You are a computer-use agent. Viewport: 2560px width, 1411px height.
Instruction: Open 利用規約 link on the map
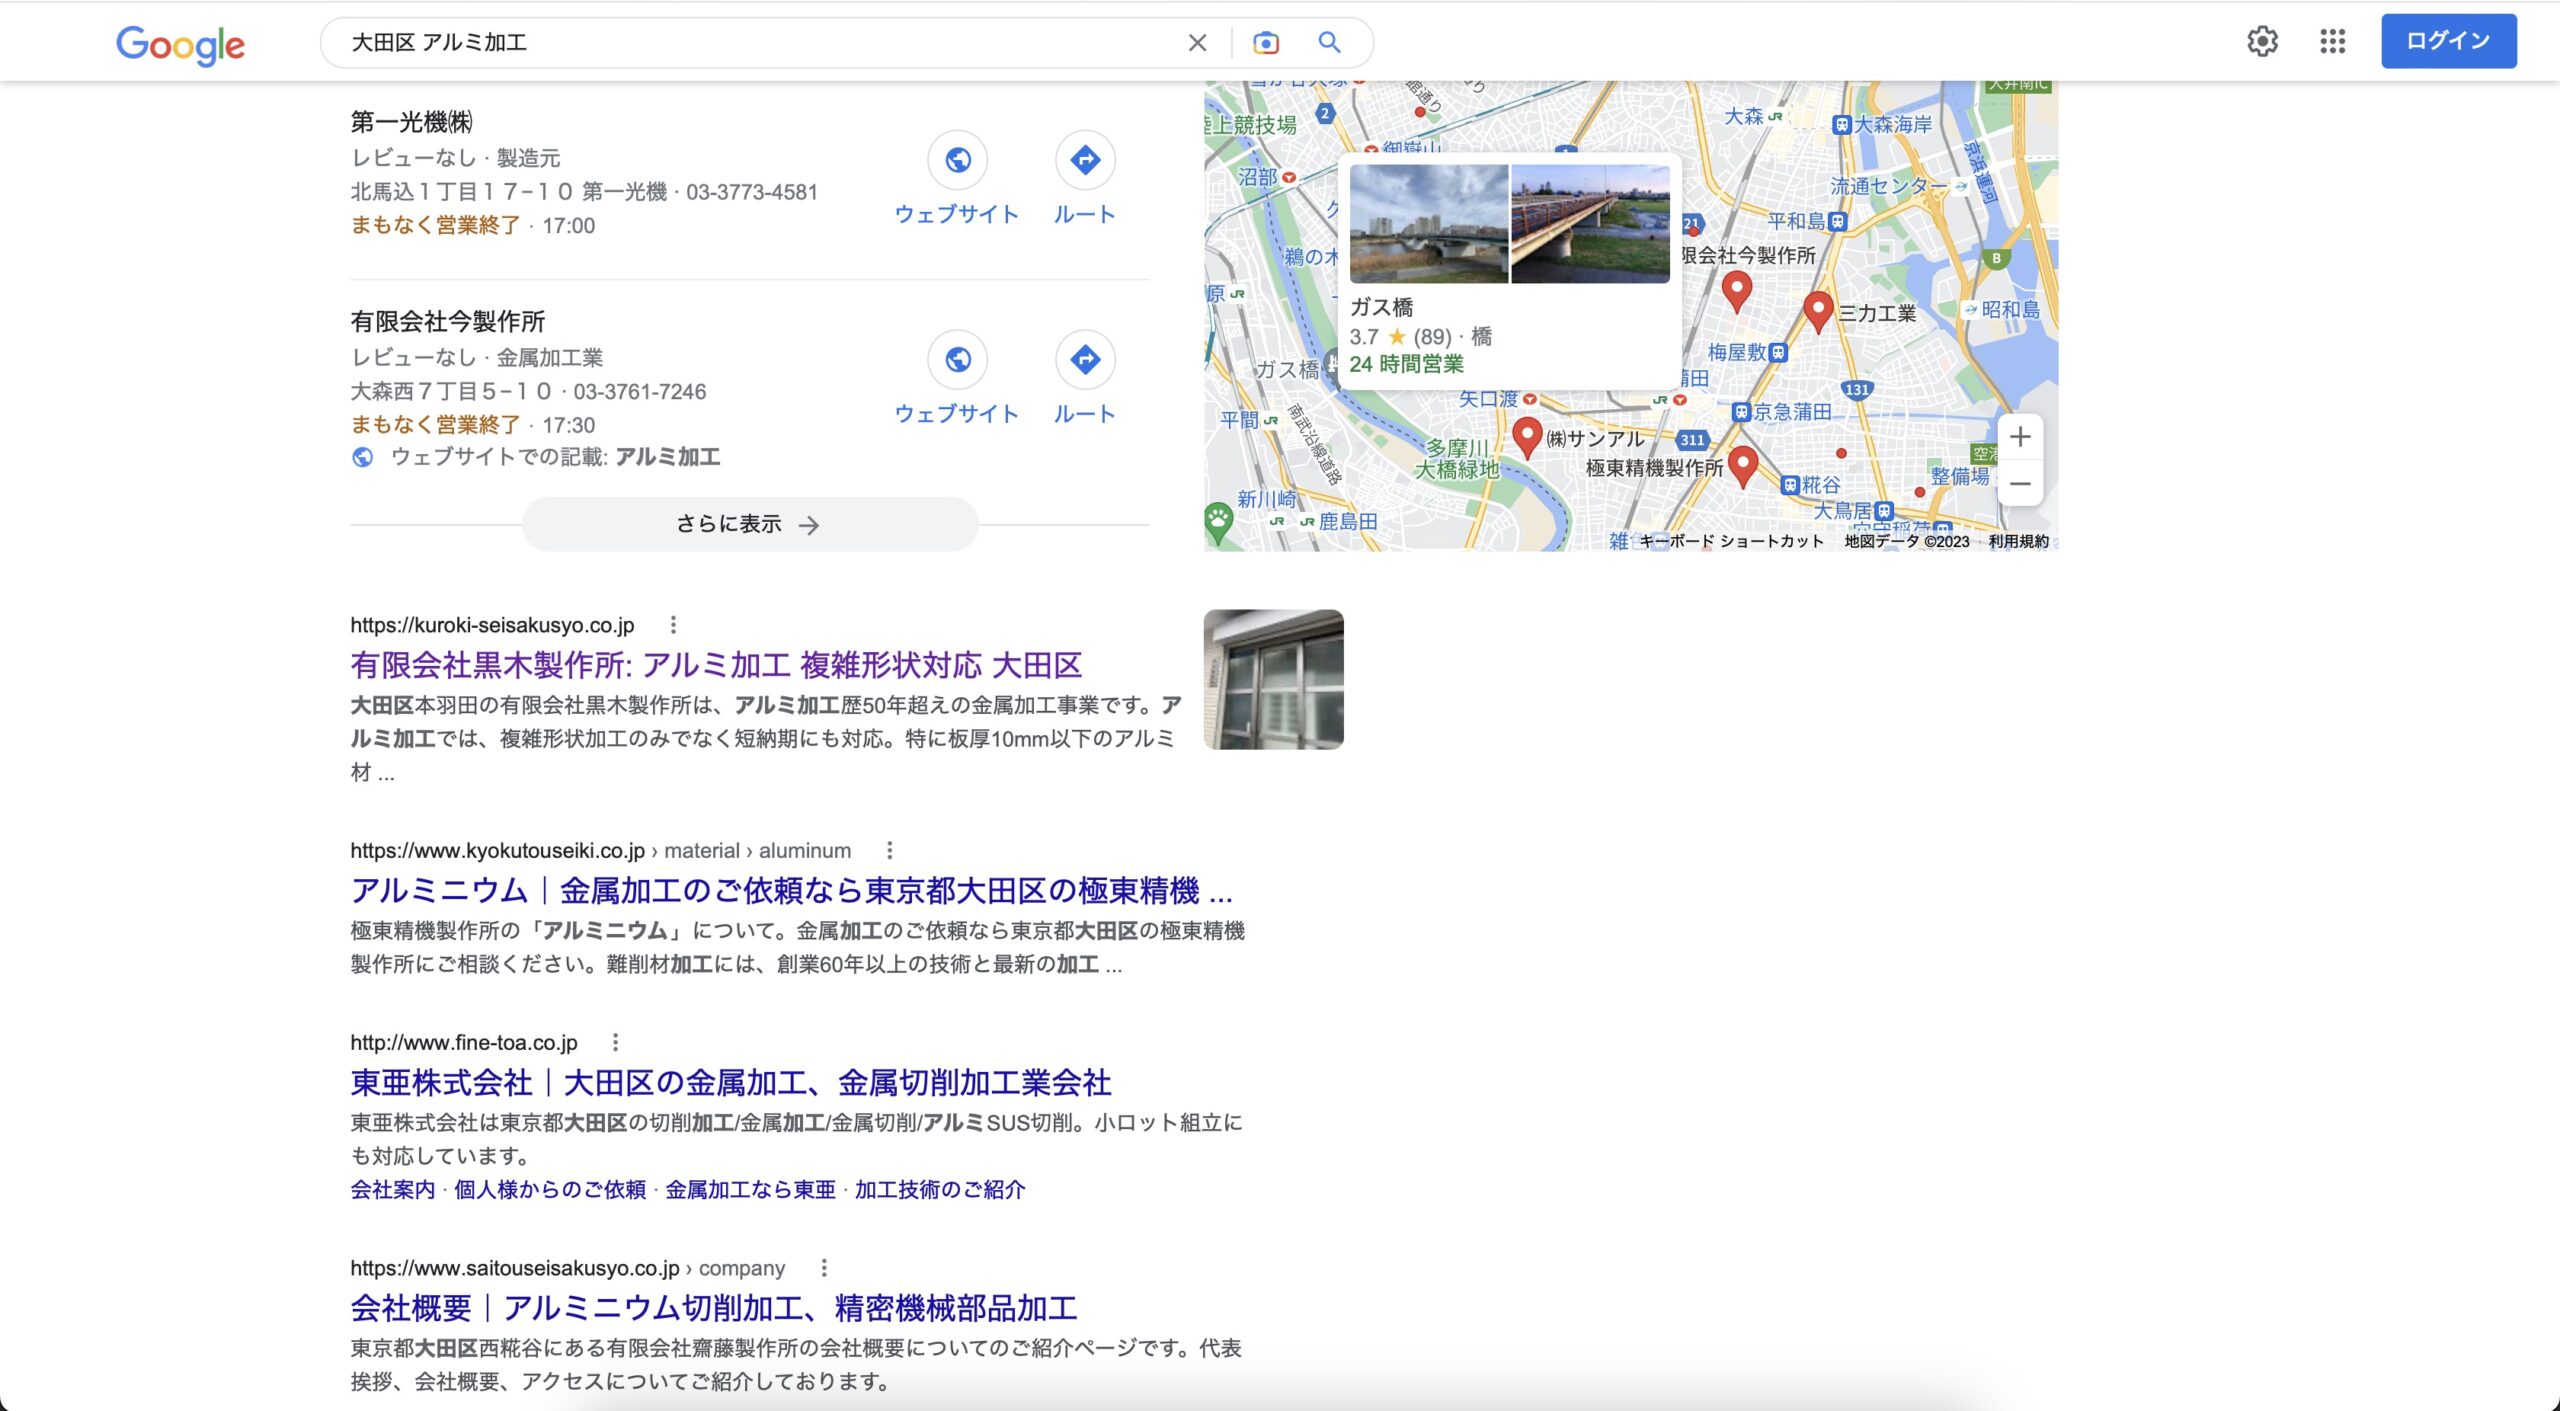click(2018, 541)
